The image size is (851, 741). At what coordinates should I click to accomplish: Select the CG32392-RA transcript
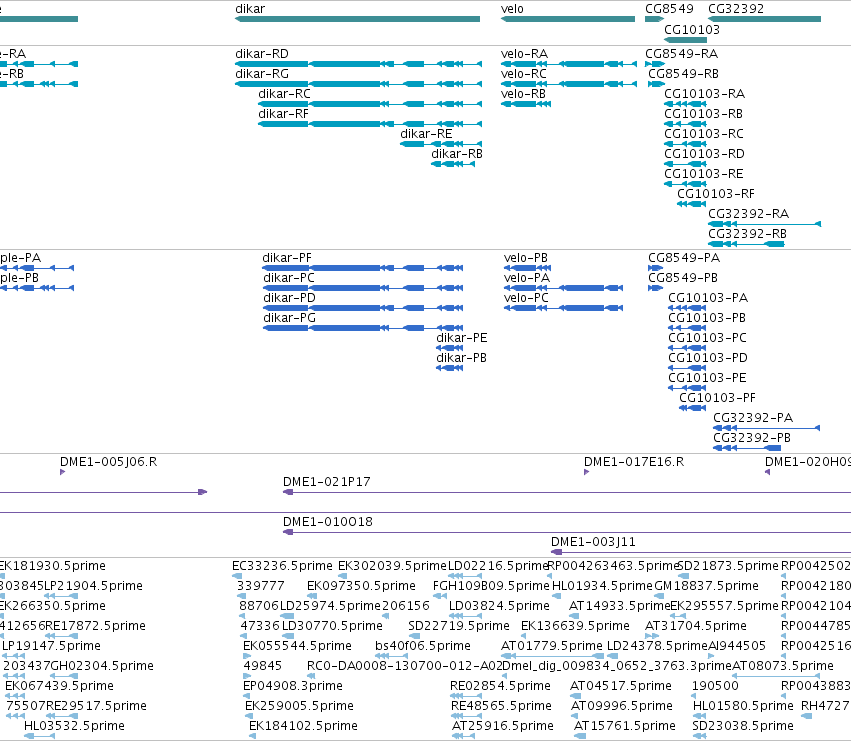(x=765, y=224)
